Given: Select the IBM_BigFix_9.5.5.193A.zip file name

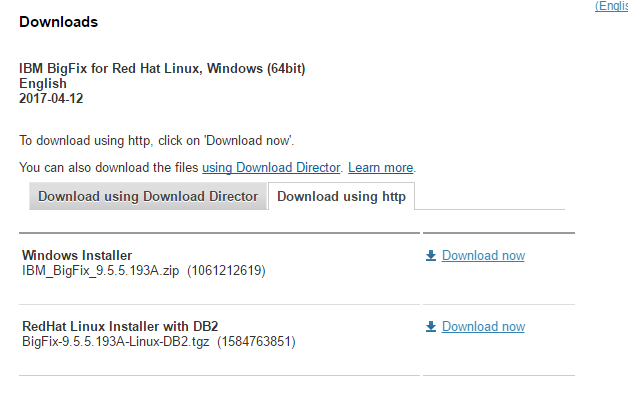Looking at the screenshot, I should click(x=101, y=270).
